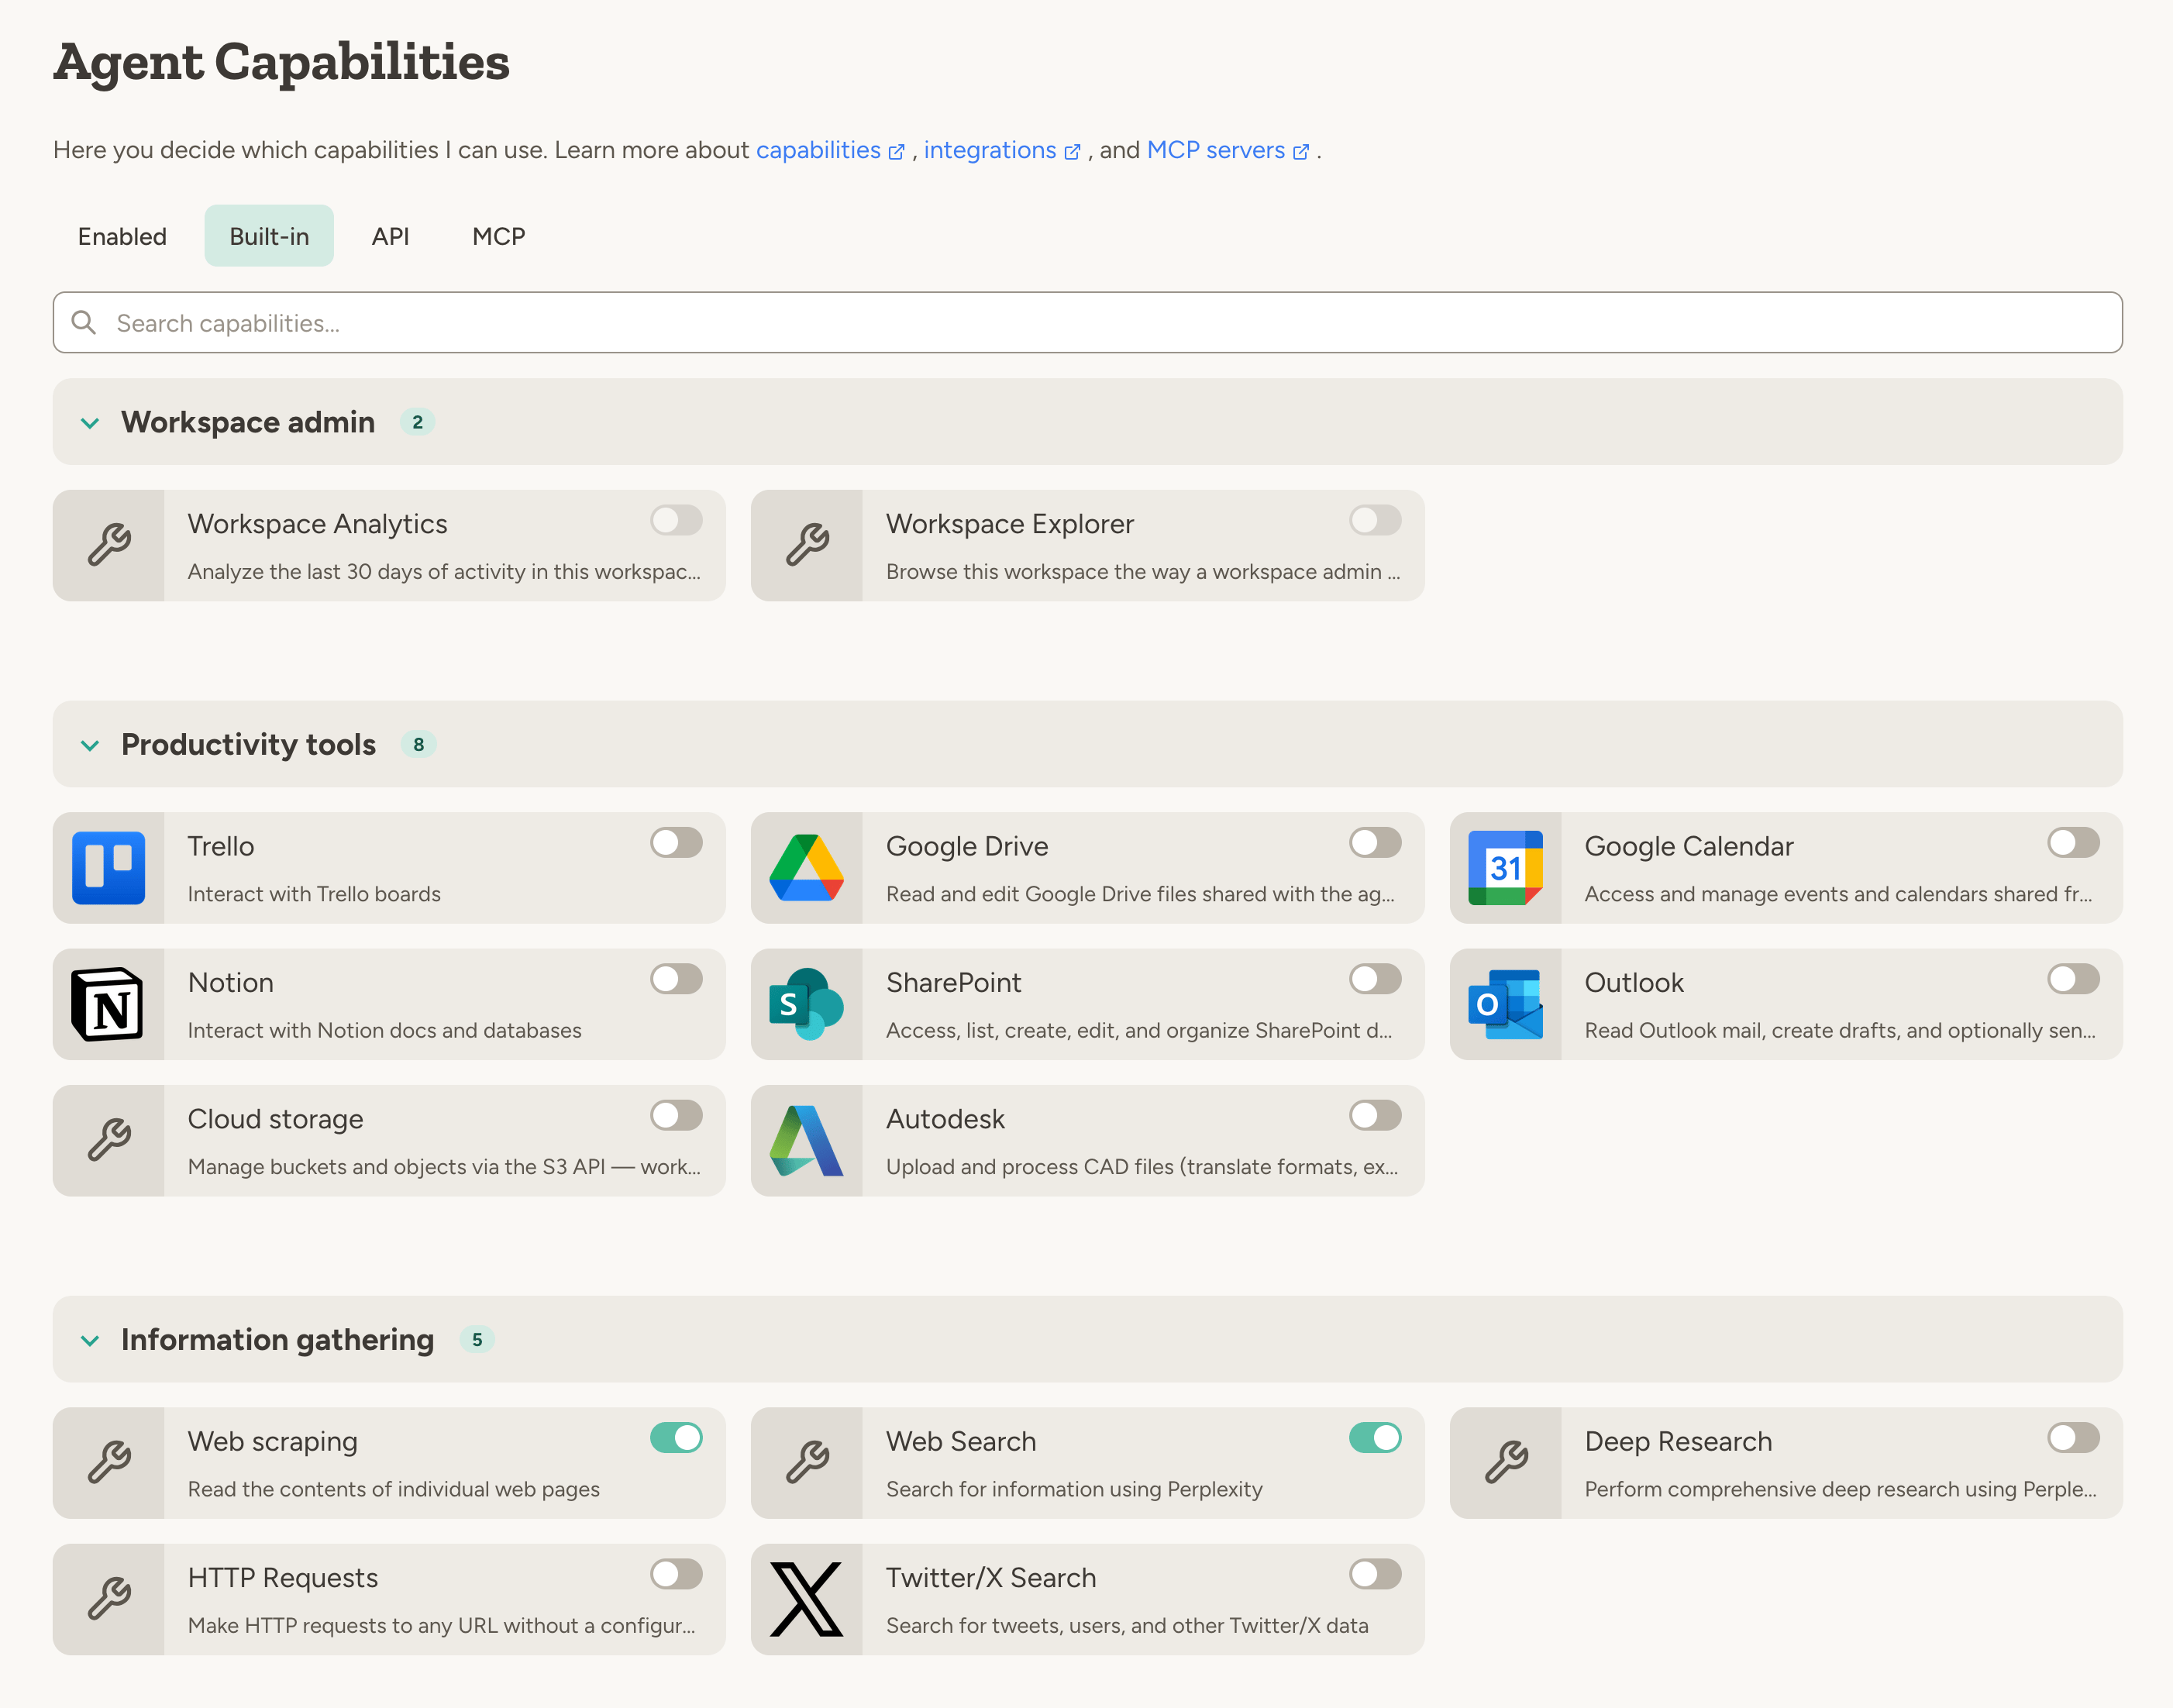Select the Built-in tab
The width and height of the screenshot is (2173, 1708).
[x=269, y=236]
